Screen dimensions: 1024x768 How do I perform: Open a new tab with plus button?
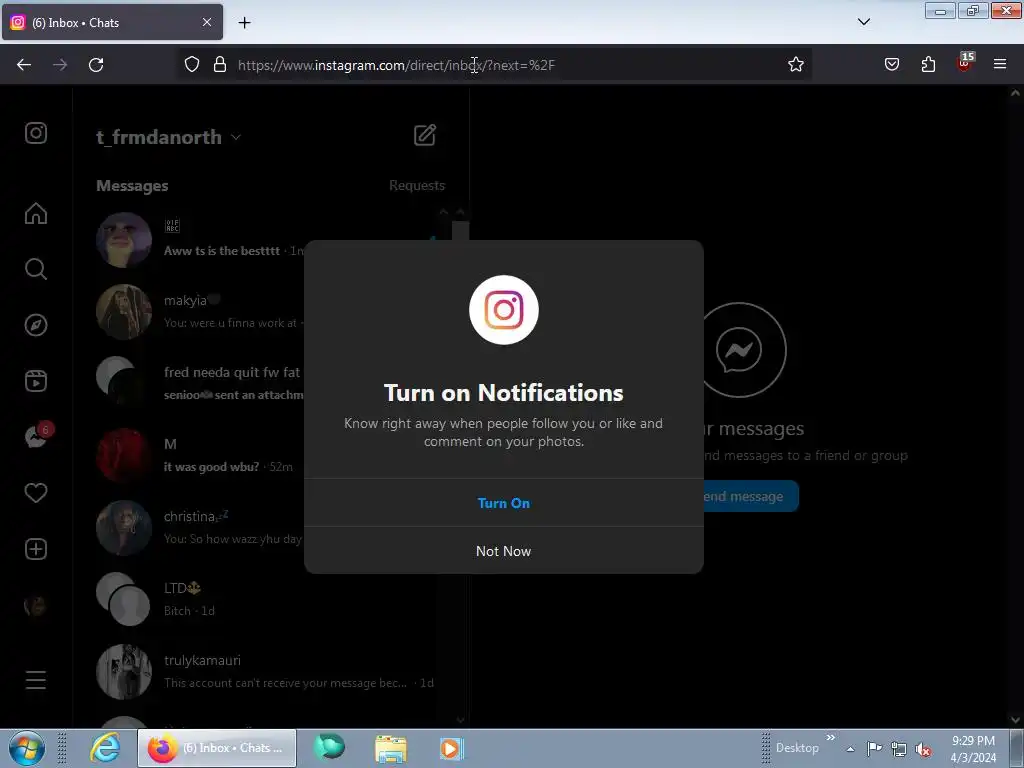pyautogui.click(x=244, y=23)
